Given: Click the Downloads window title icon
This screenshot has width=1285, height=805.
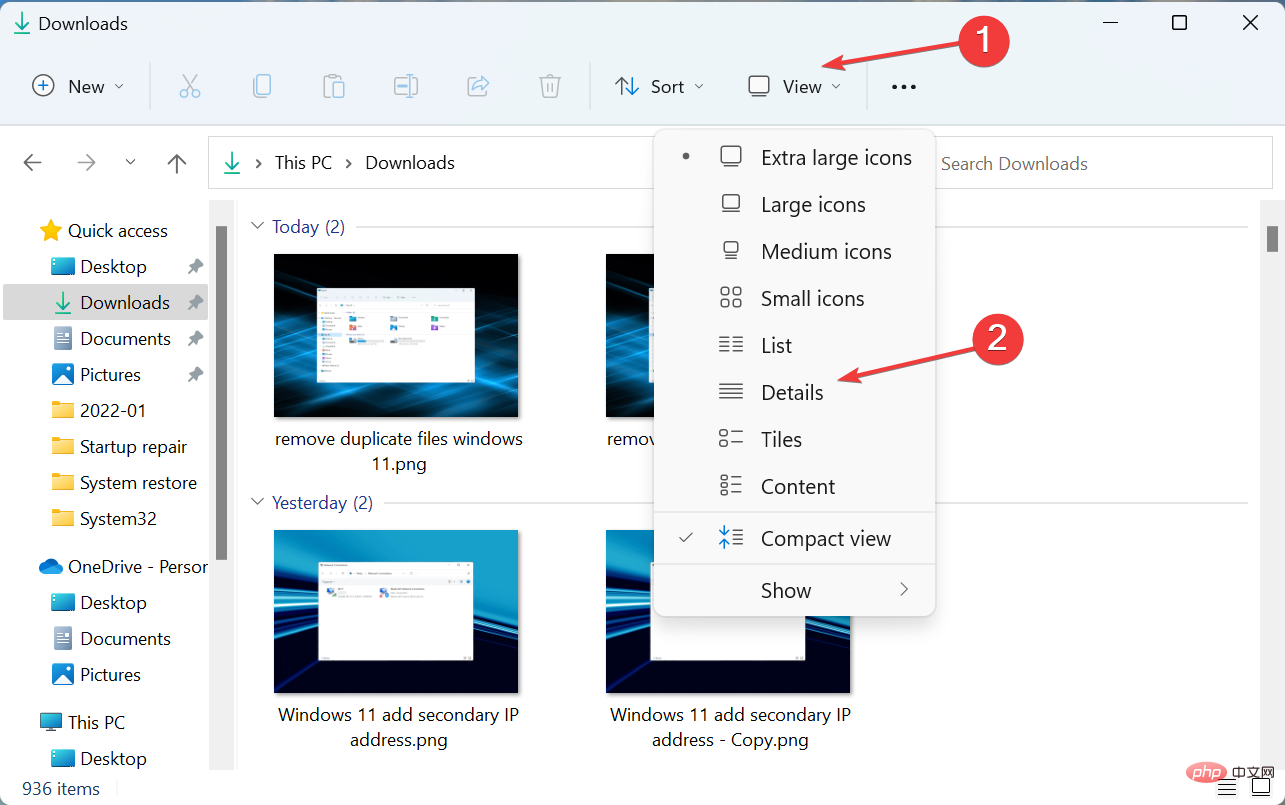Looking at the screenshot, I should pos(22,23).
